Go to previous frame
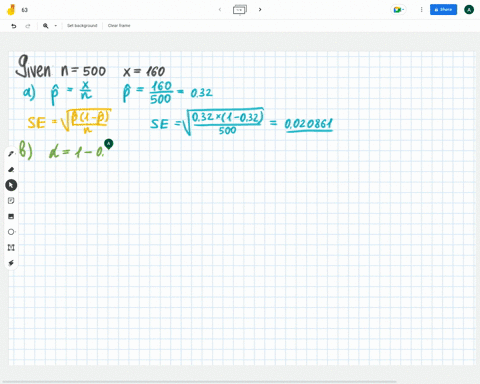This screenshot has width=480, height=384. (x=220, y=9)
